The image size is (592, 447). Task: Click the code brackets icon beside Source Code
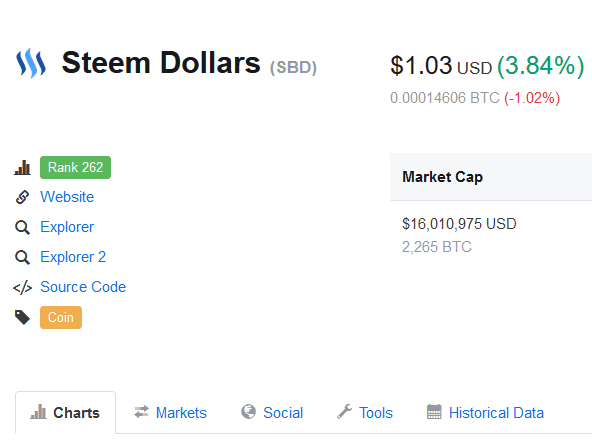pos(22,288)
